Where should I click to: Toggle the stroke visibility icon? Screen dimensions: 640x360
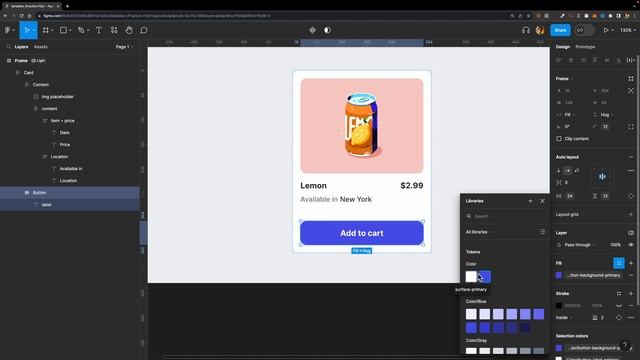(x=619, y=306)
